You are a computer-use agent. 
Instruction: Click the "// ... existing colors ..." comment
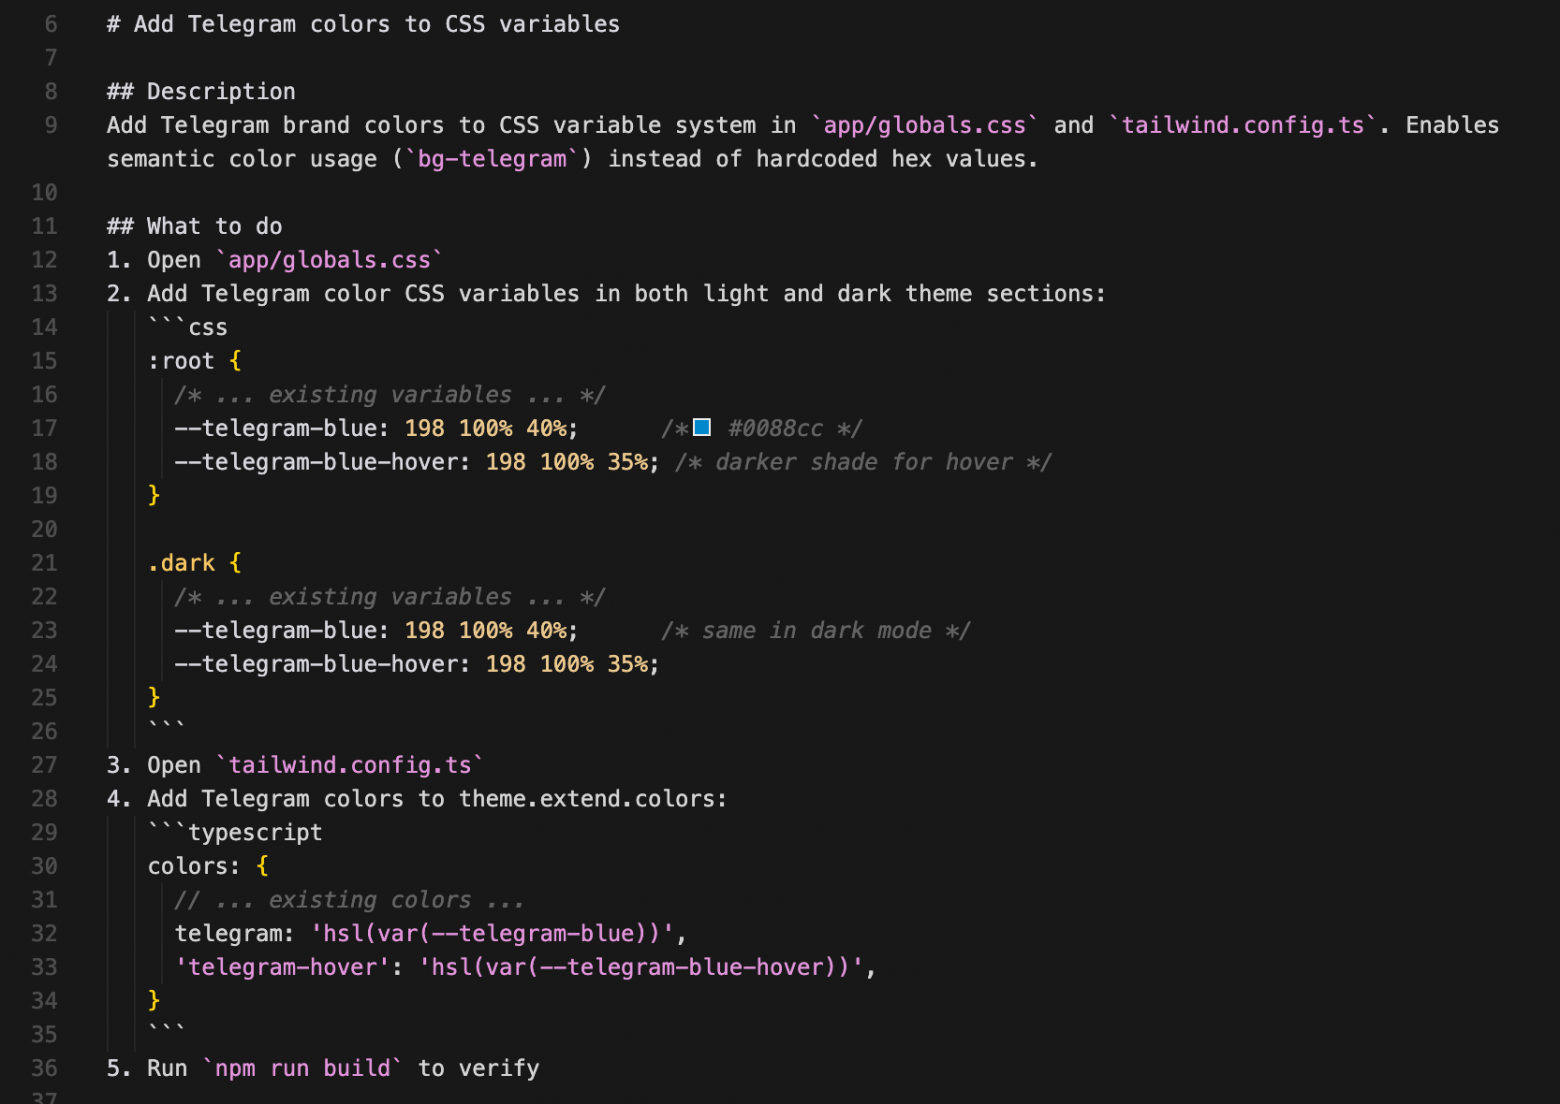(x=349, y=900)
